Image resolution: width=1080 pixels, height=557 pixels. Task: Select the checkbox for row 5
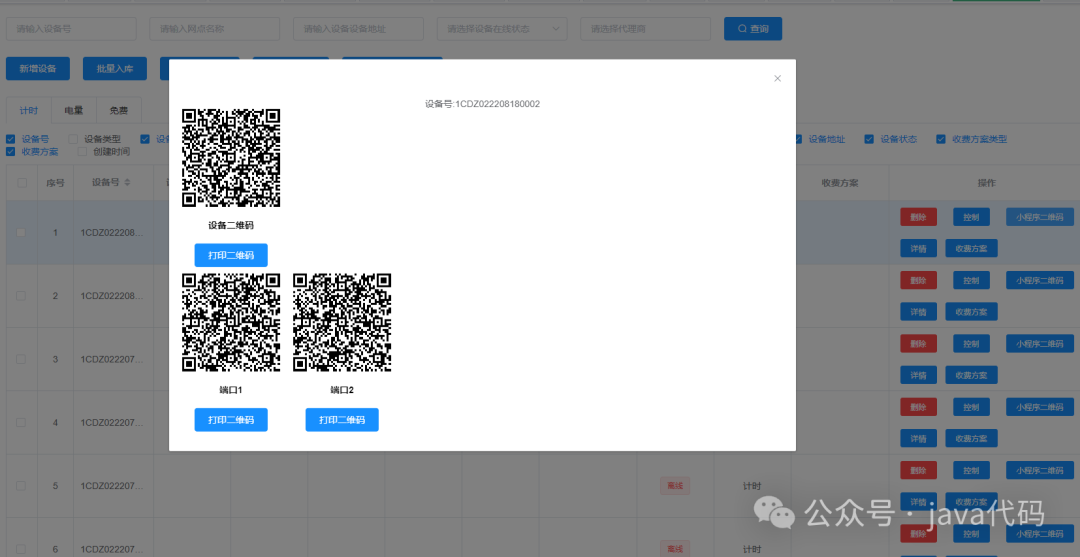click(x=21, y=485)
